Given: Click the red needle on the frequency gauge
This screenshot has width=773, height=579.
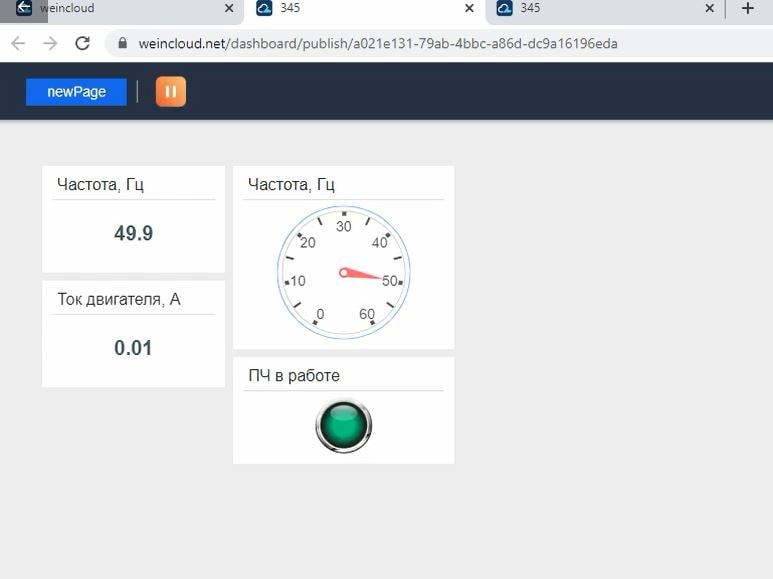Looking at the screenshot, I should [x=362, y=274].
